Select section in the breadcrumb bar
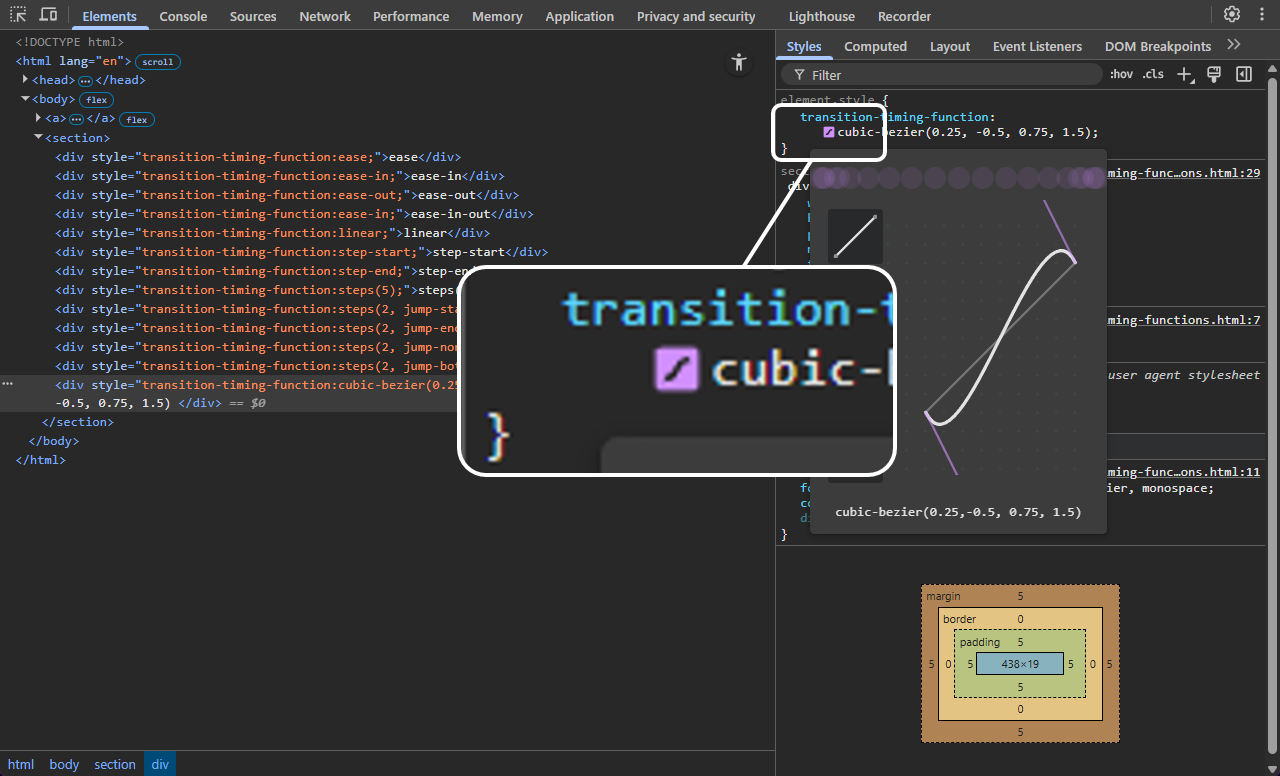Image resolution: width=1280 pixels, height=776 pixels. (115, 764)
